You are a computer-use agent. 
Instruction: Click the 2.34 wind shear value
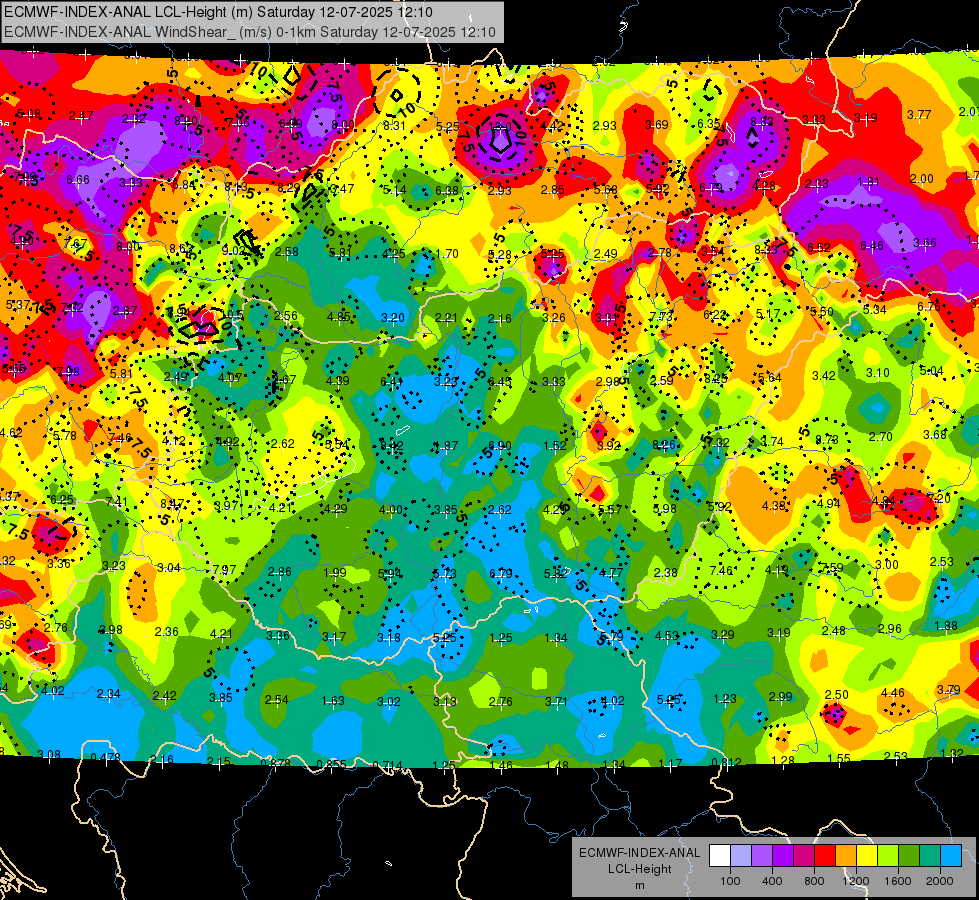(x=109, y=694)
